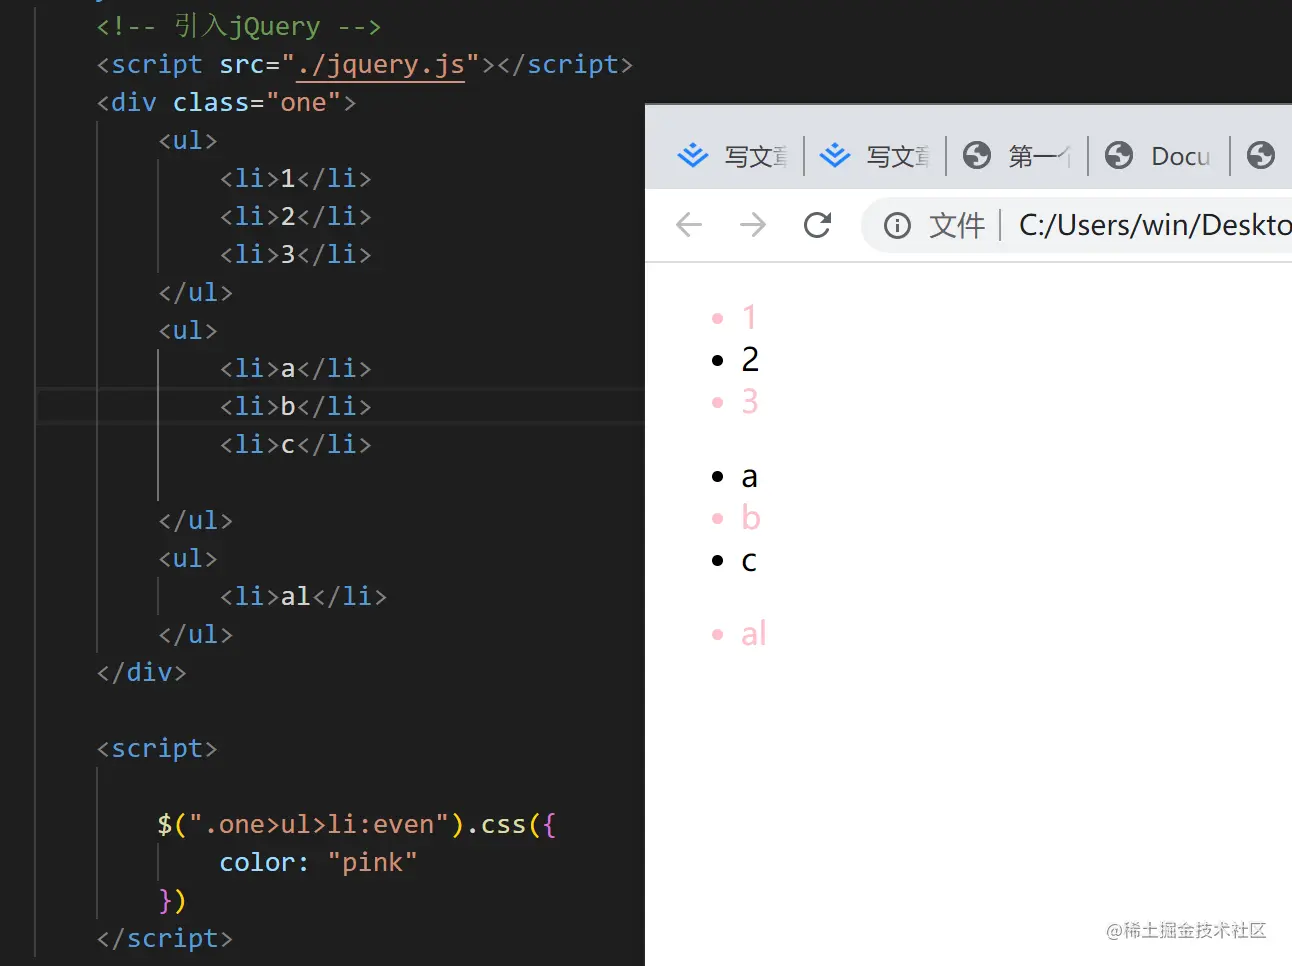Click code line <li>2</li>

coord(296,217)
